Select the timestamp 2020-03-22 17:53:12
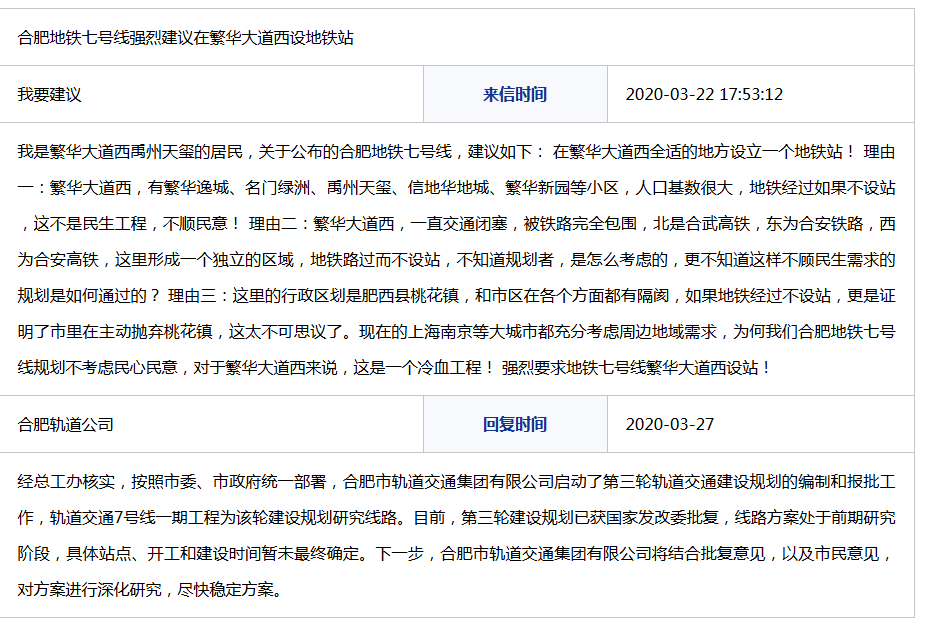This screenshot has width=926, height=626. (704, 94)
